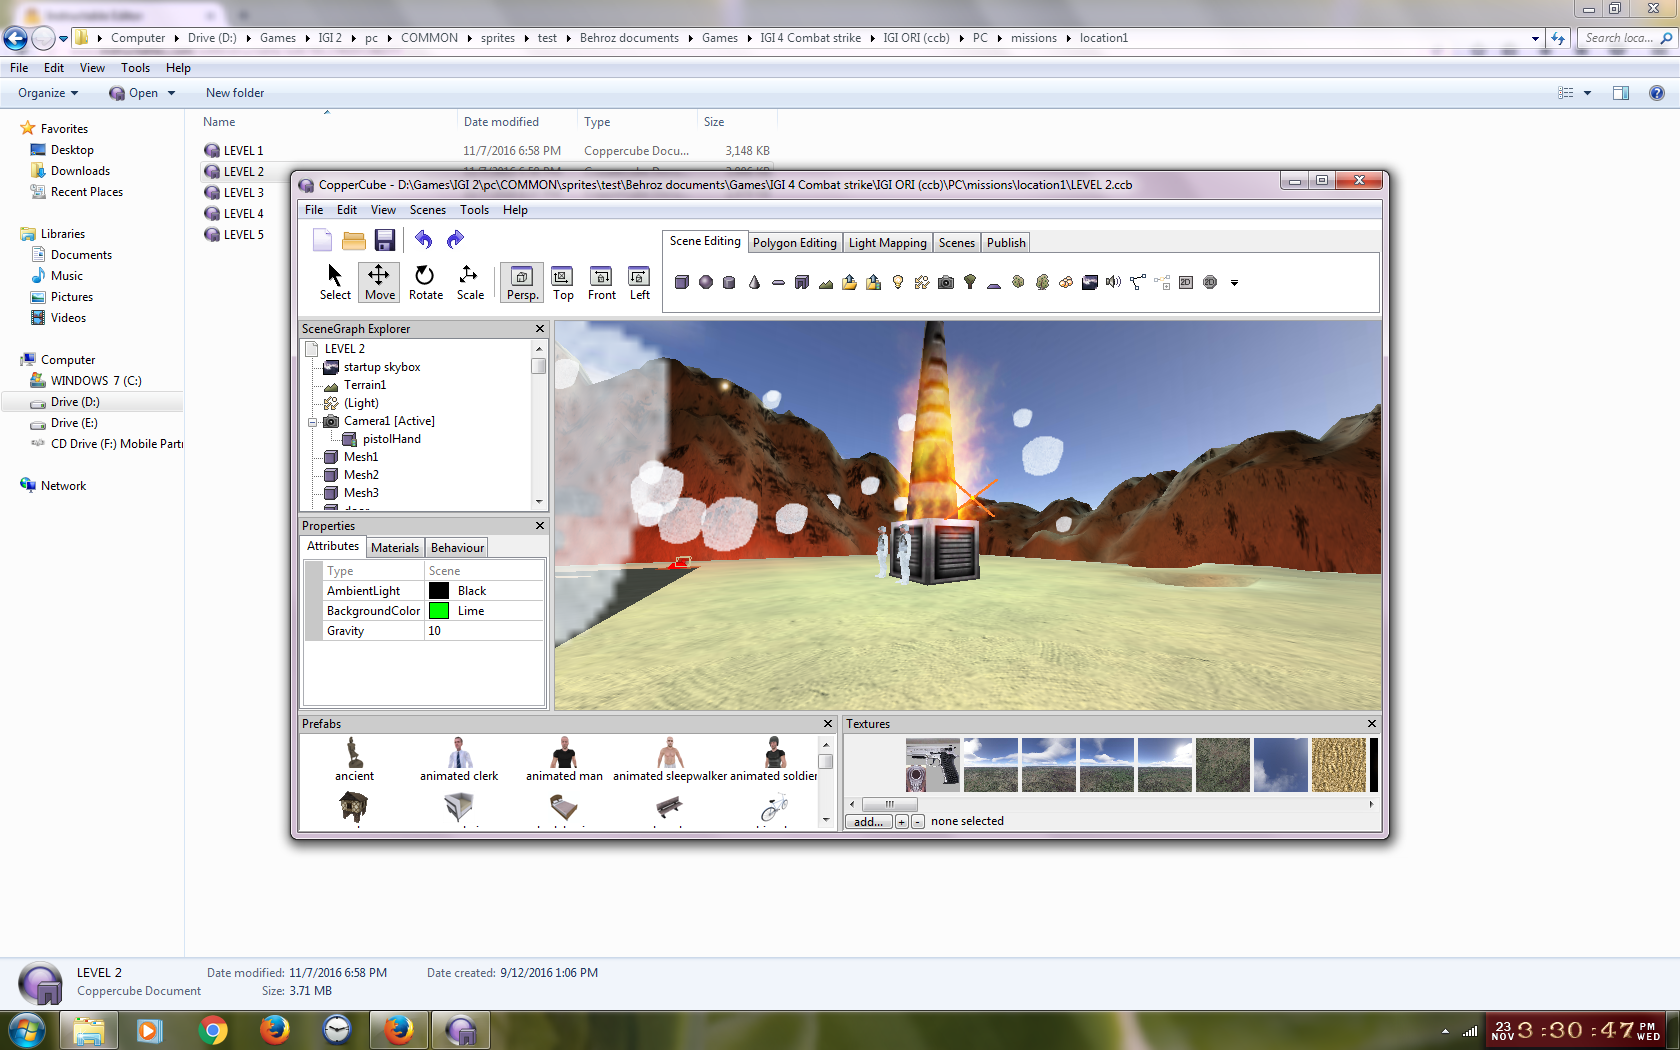Select startup skybox node

coord(382,367)
